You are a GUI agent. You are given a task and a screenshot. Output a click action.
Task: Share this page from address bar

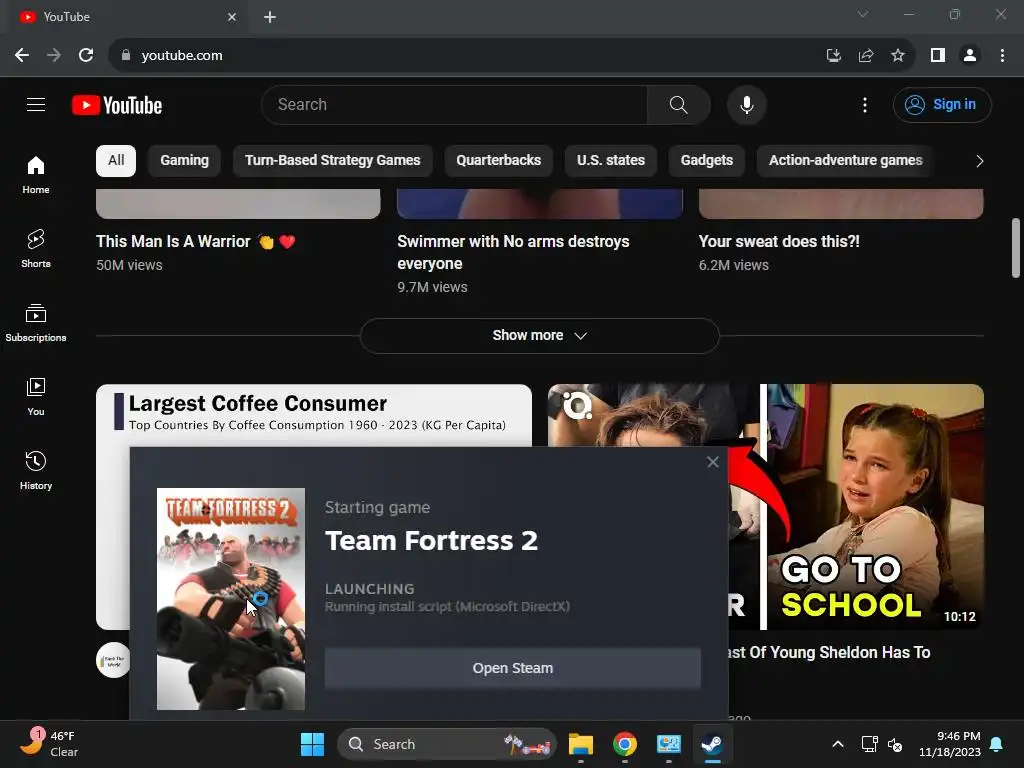tap(866, 56)
